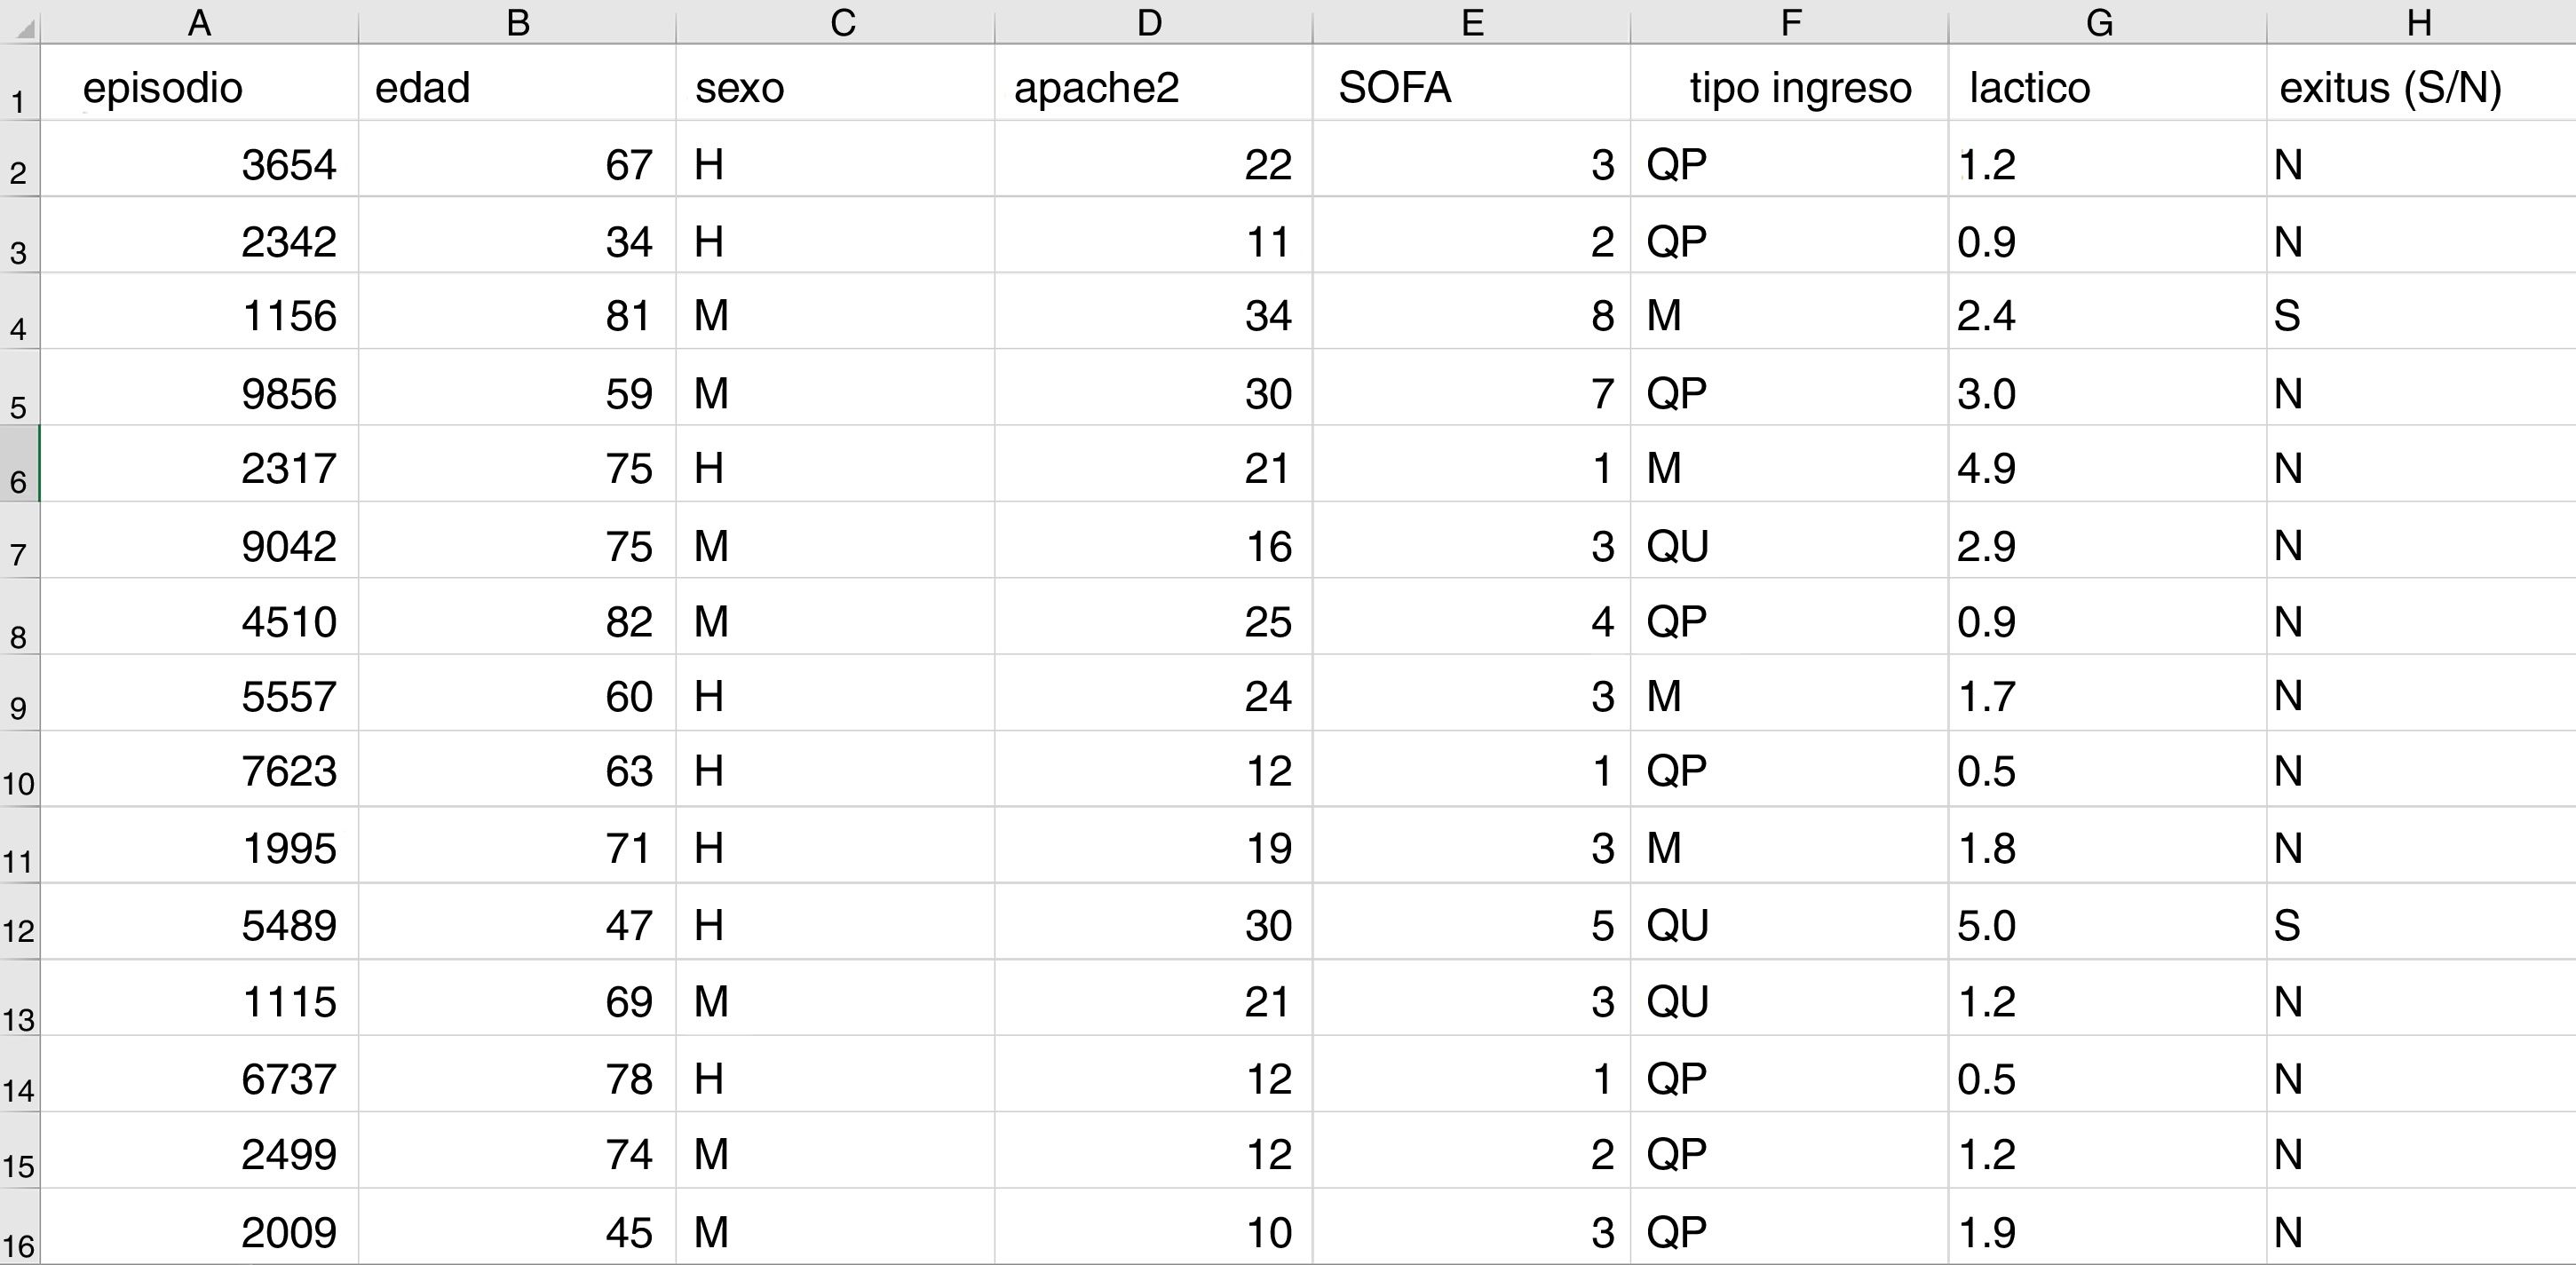
Task: Select apache2 cell containing 34
Action: tap(1153, 316)
